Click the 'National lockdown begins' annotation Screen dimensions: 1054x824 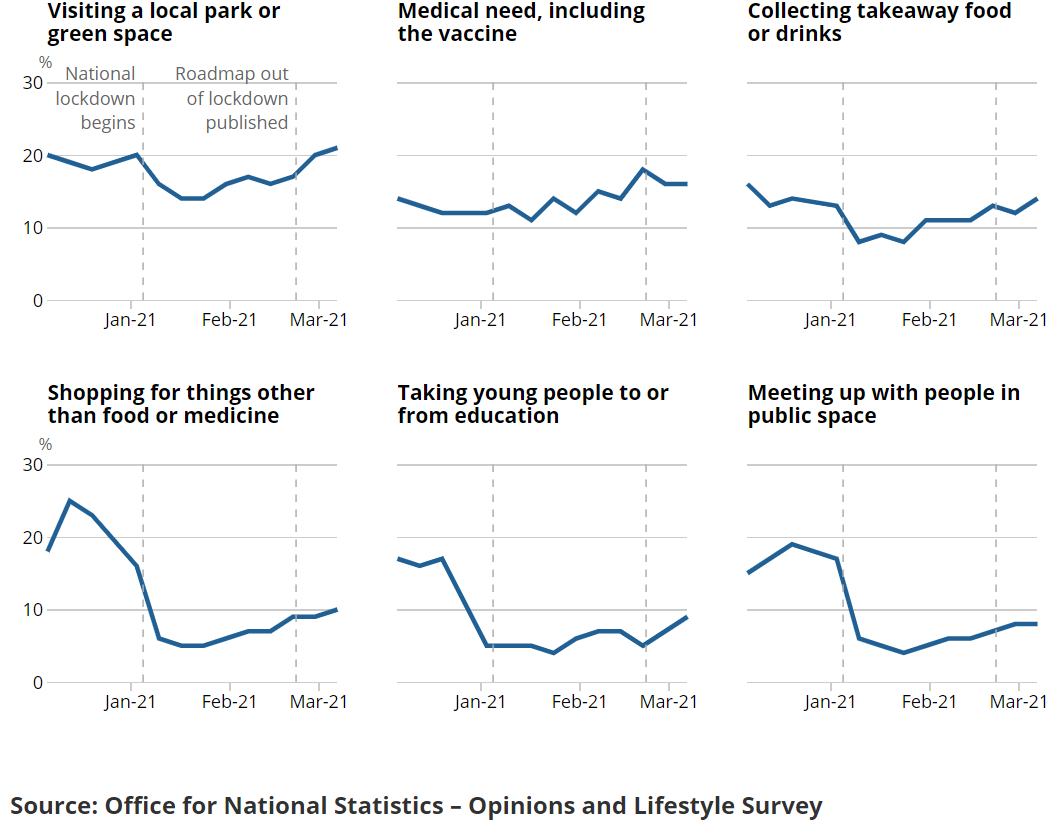click(x=97, y=99)
